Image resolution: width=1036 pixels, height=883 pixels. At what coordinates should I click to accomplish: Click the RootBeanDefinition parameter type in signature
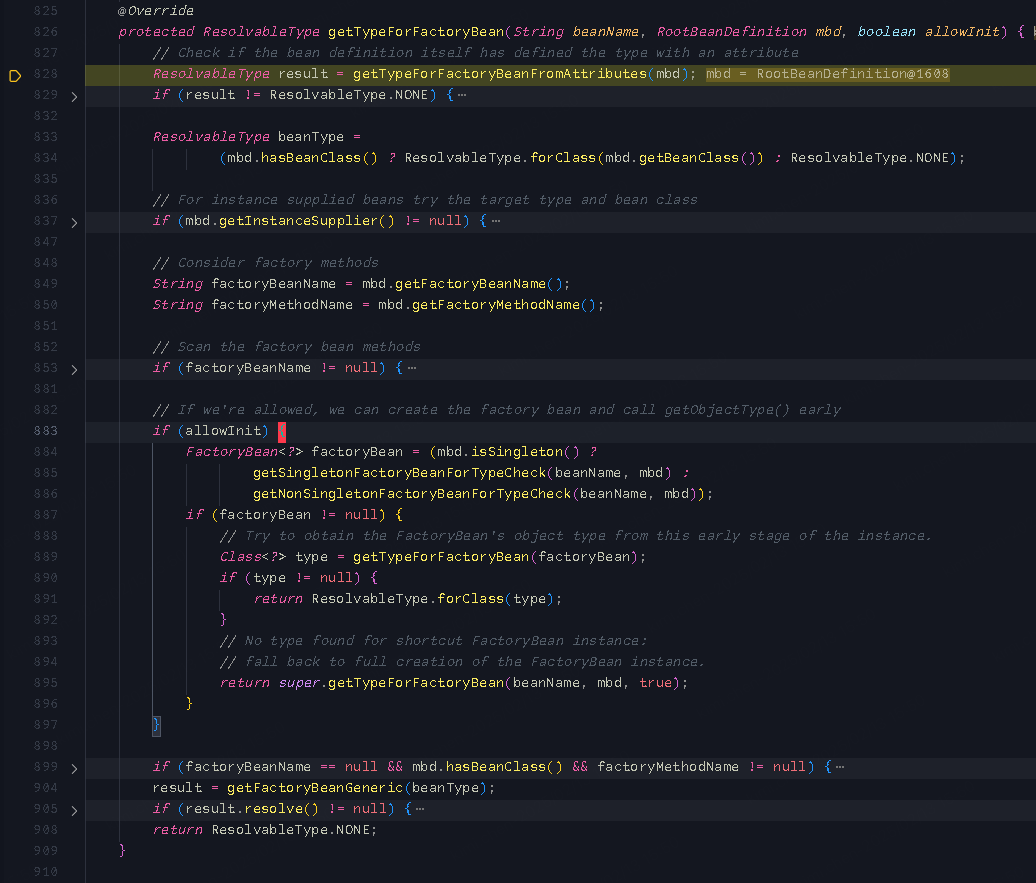coord(731,32)
